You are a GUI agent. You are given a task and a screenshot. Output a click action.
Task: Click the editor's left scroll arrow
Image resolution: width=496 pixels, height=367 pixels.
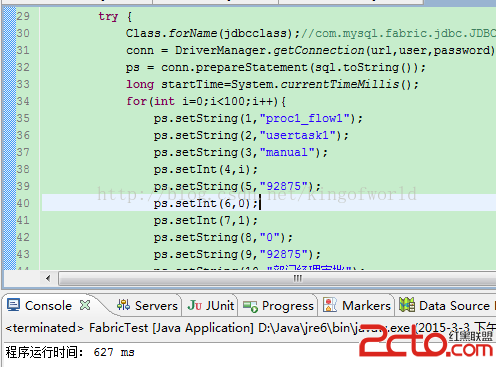click(49, 278)
